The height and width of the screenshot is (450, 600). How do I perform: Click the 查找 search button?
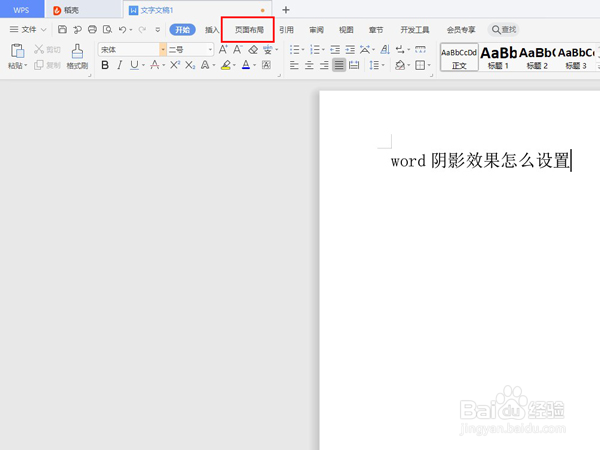point(504,29)
